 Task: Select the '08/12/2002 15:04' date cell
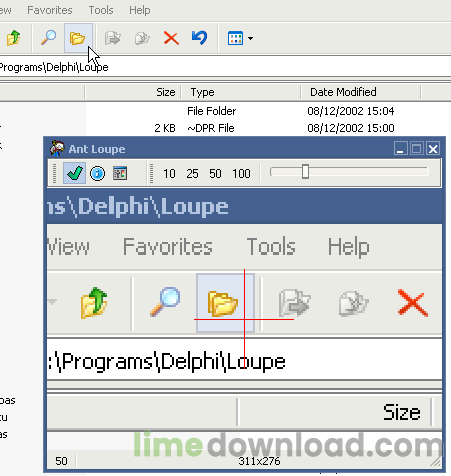tap(351, 111)
